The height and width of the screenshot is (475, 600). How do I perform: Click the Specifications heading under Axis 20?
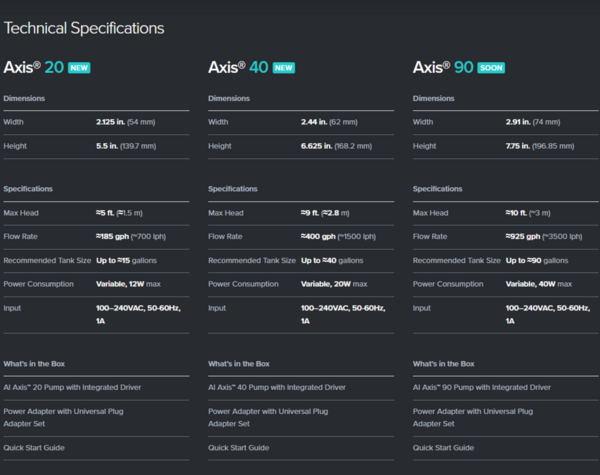pos(28,189)
